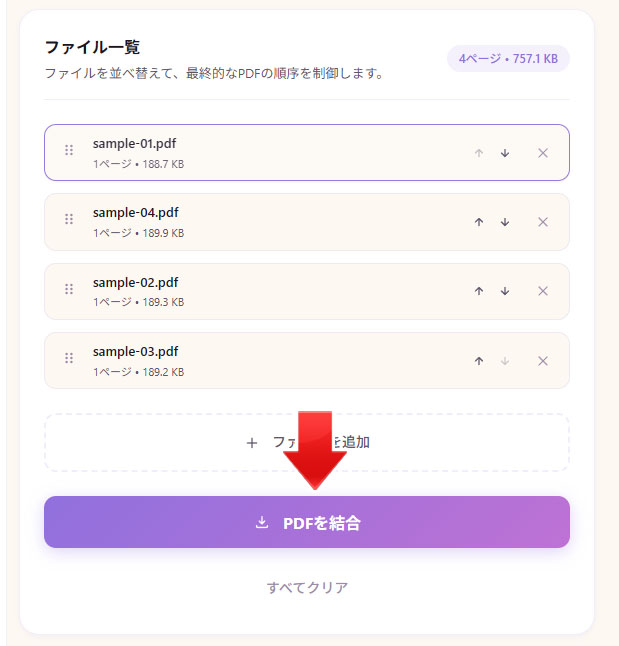Select the sample-03.pdf file name
Image resolution: width=619 pixels, height=646 pixels.
pos(135,351)
